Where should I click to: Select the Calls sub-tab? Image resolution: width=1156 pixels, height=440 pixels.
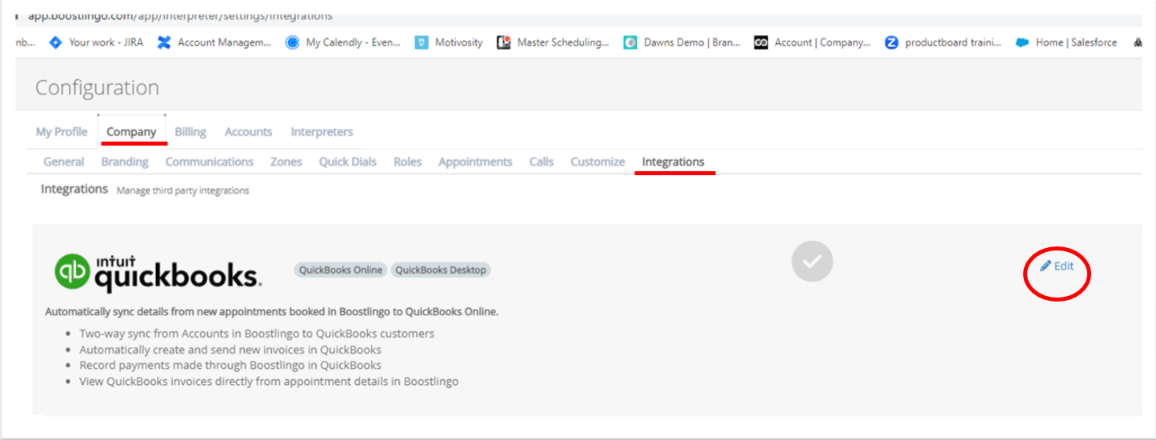tap(541, 161)
